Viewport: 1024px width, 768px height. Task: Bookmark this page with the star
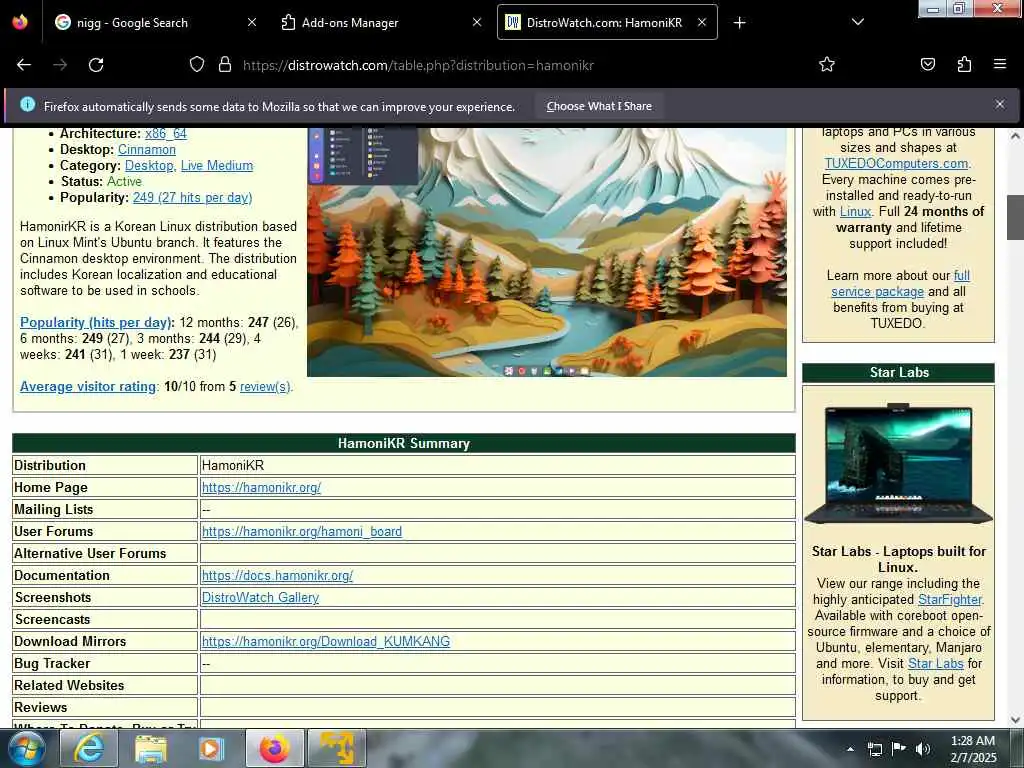pyautogui.click(x=827, y=65)
